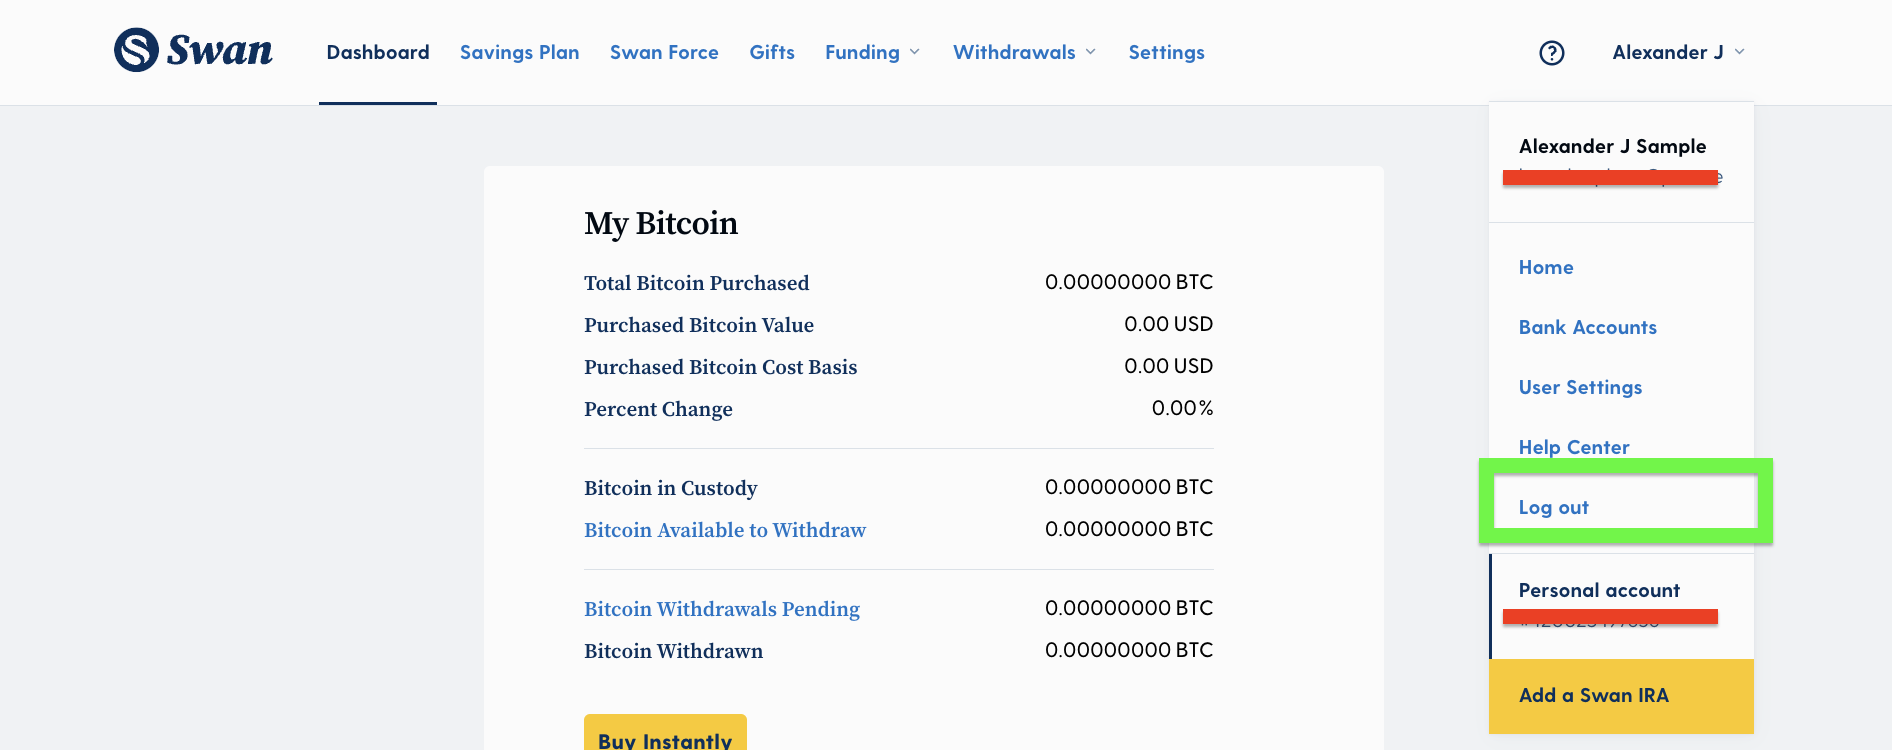The width and height of the screenshot is (1892, 750).
Task: Go to Savings Plan tab
Action: 519,52
